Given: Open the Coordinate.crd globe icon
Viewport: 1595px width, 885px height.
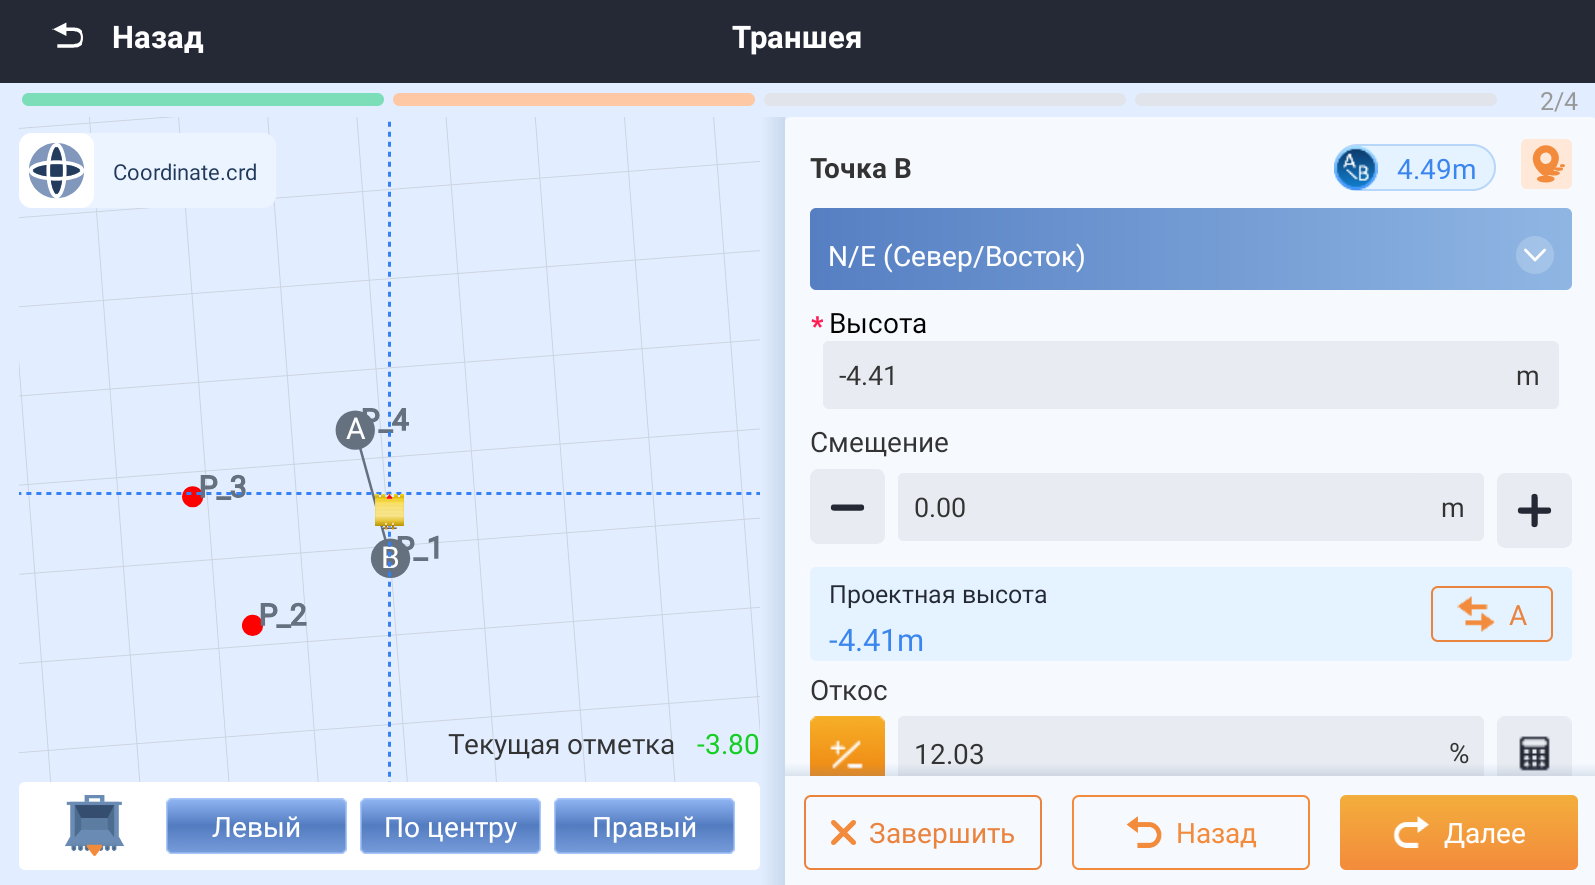Looking at the screenshot, I should click(x=57, y=171).
